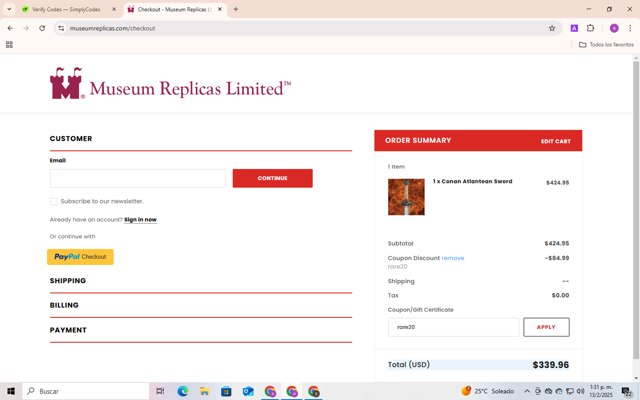
Task: Open the Conan Atlantean Sword thumbnail
Action: (406, 197)
